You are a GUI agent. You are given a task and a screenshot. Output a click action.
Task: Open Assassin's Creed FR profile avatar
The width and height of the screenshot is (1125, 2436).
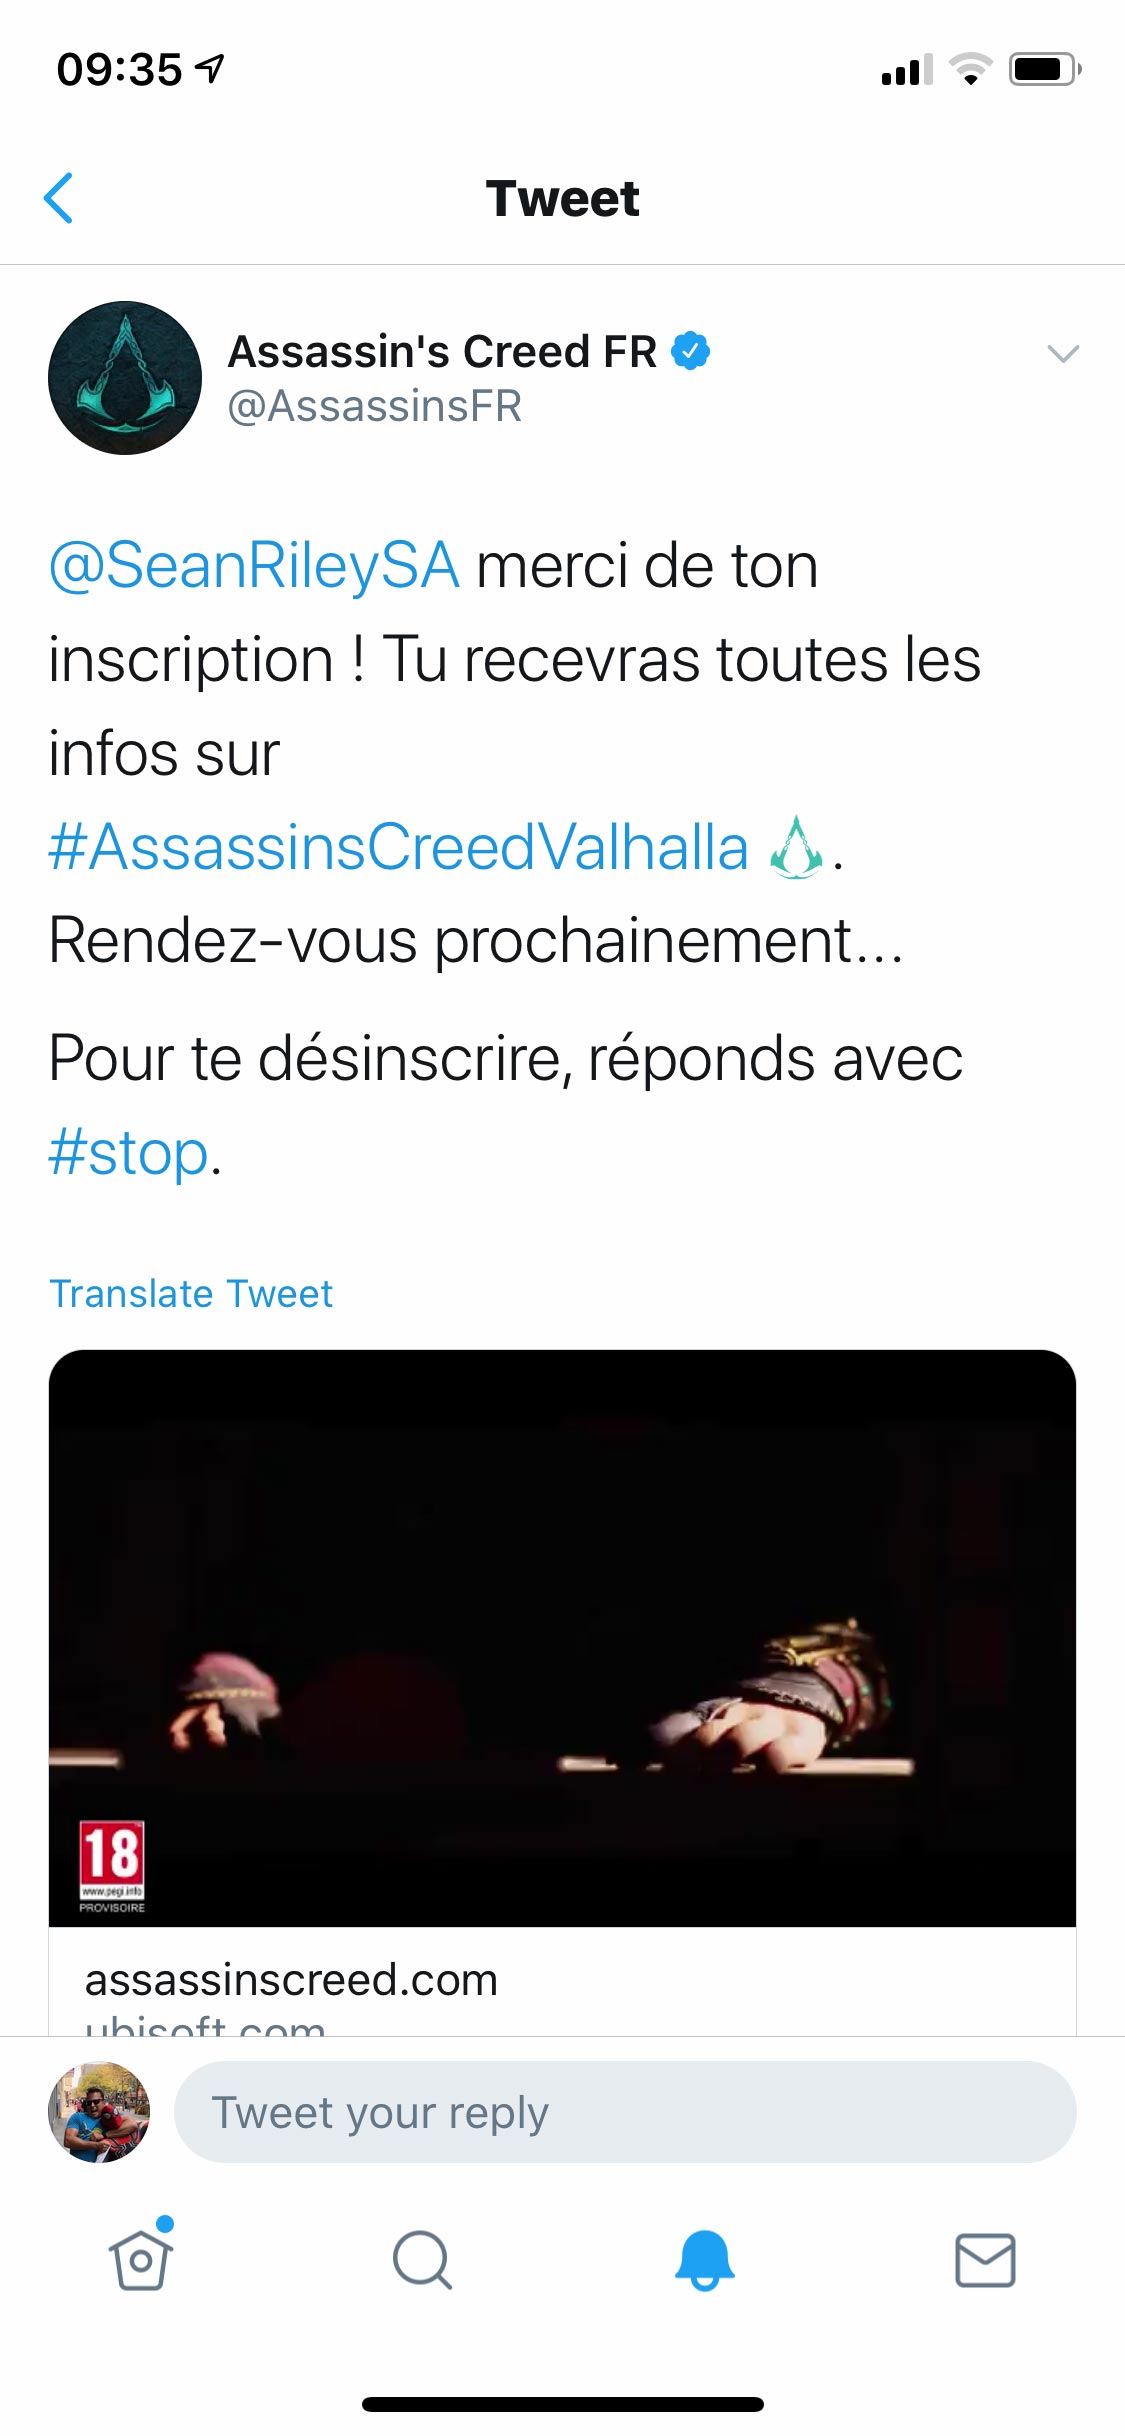point(125,378)
